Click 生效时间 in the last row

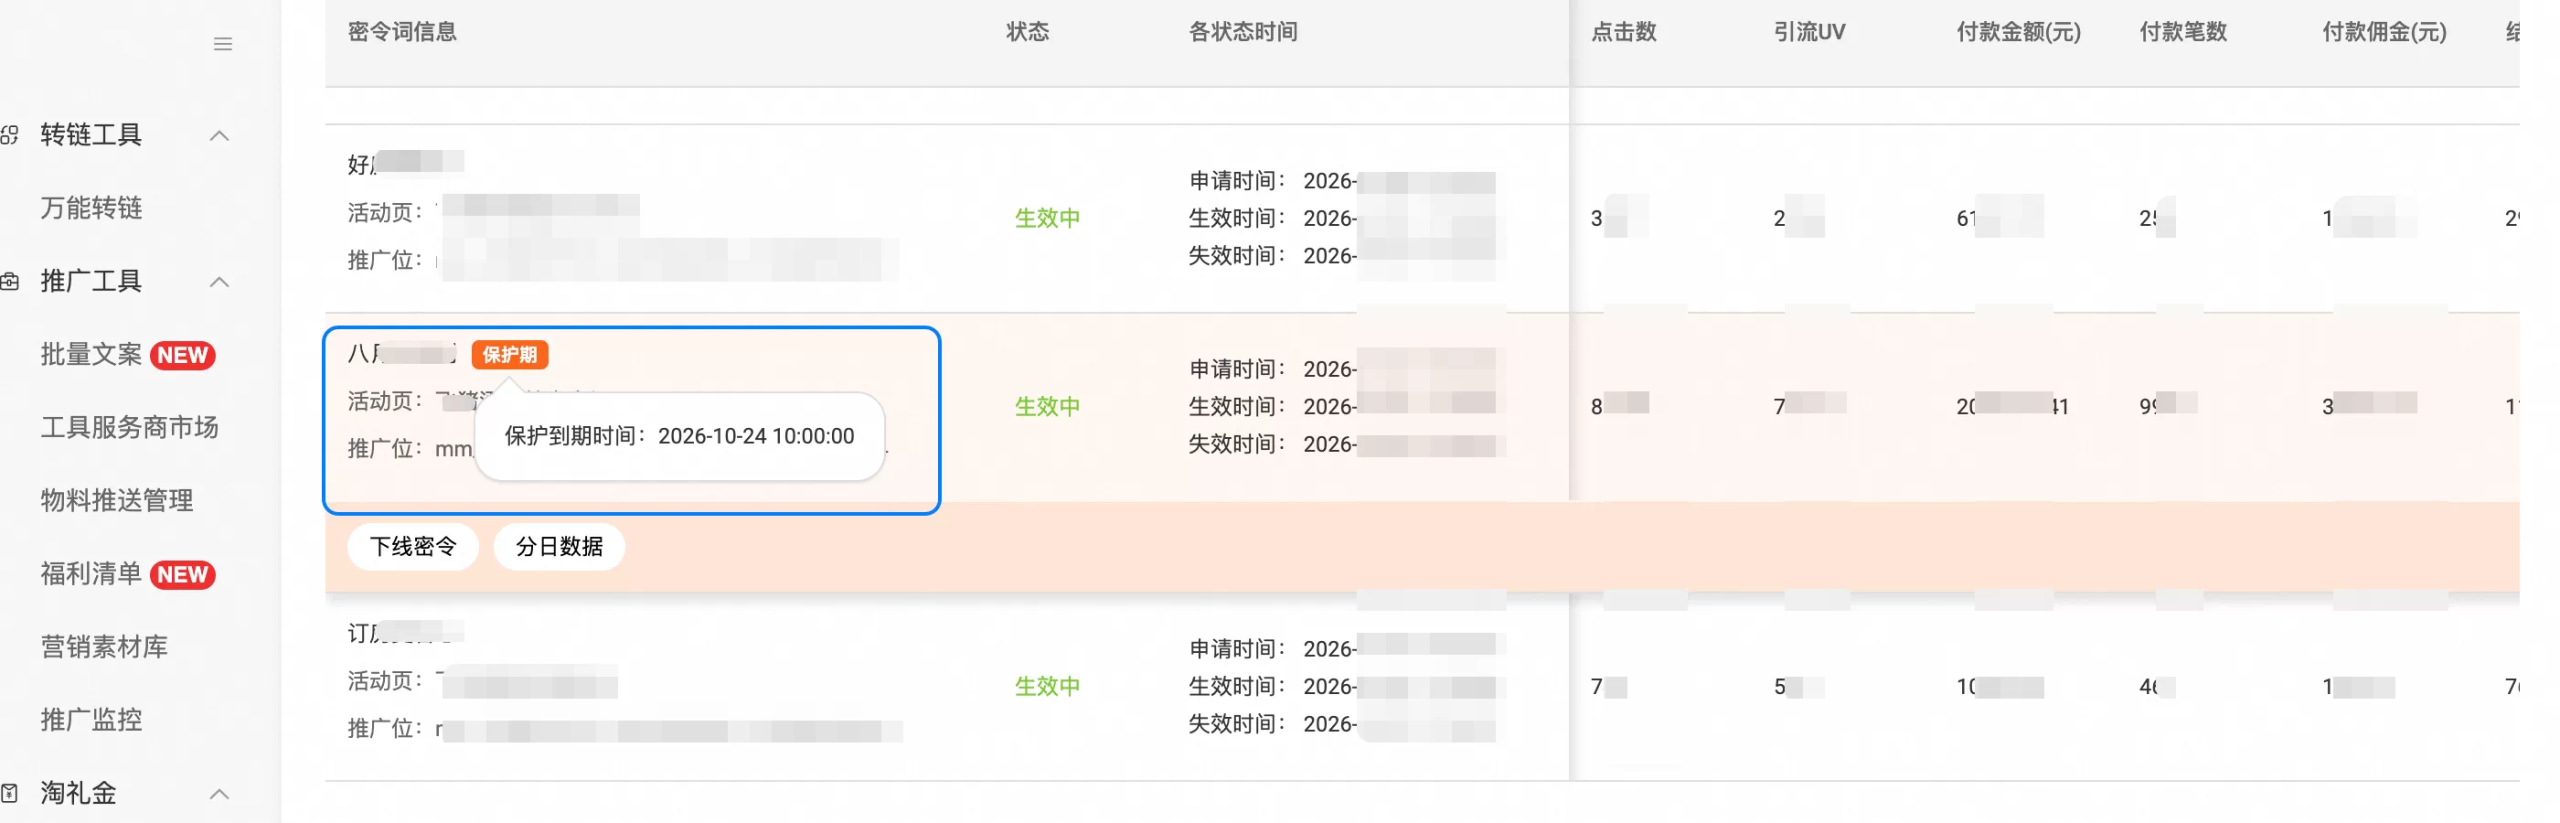pos(1236,686)
